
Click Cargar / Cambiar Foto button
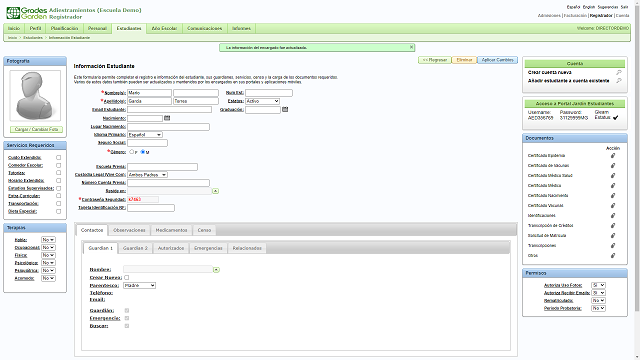36,129
